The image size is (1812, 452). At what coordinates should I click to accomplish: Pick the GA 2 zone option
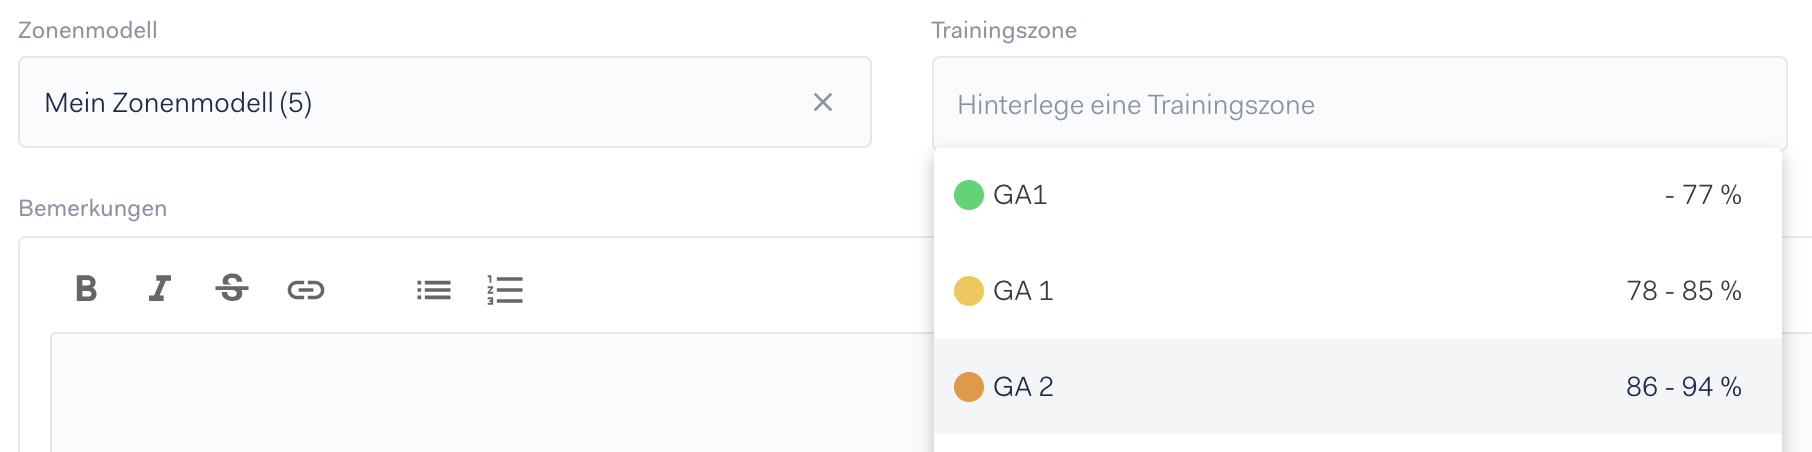click(1358, 387)
